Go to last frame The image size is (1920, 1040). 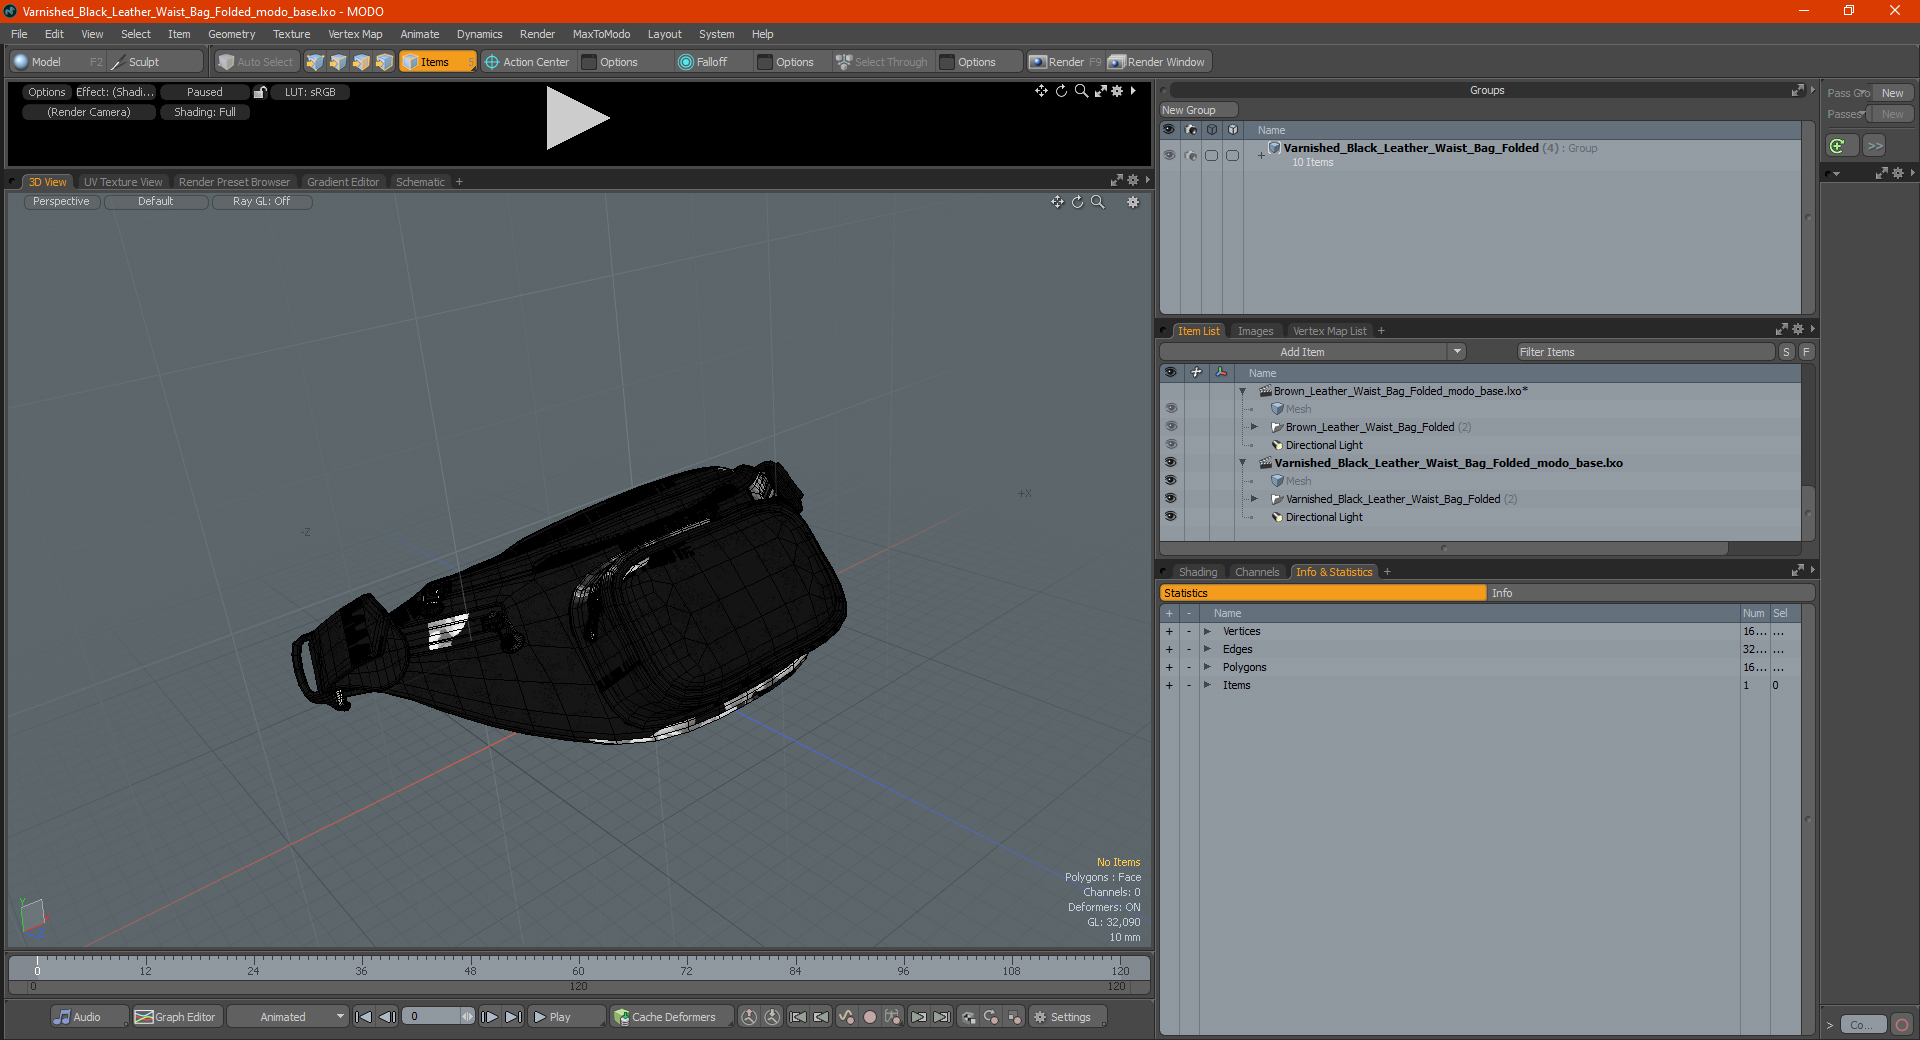pyautogui.click(x=514, y=1017)
